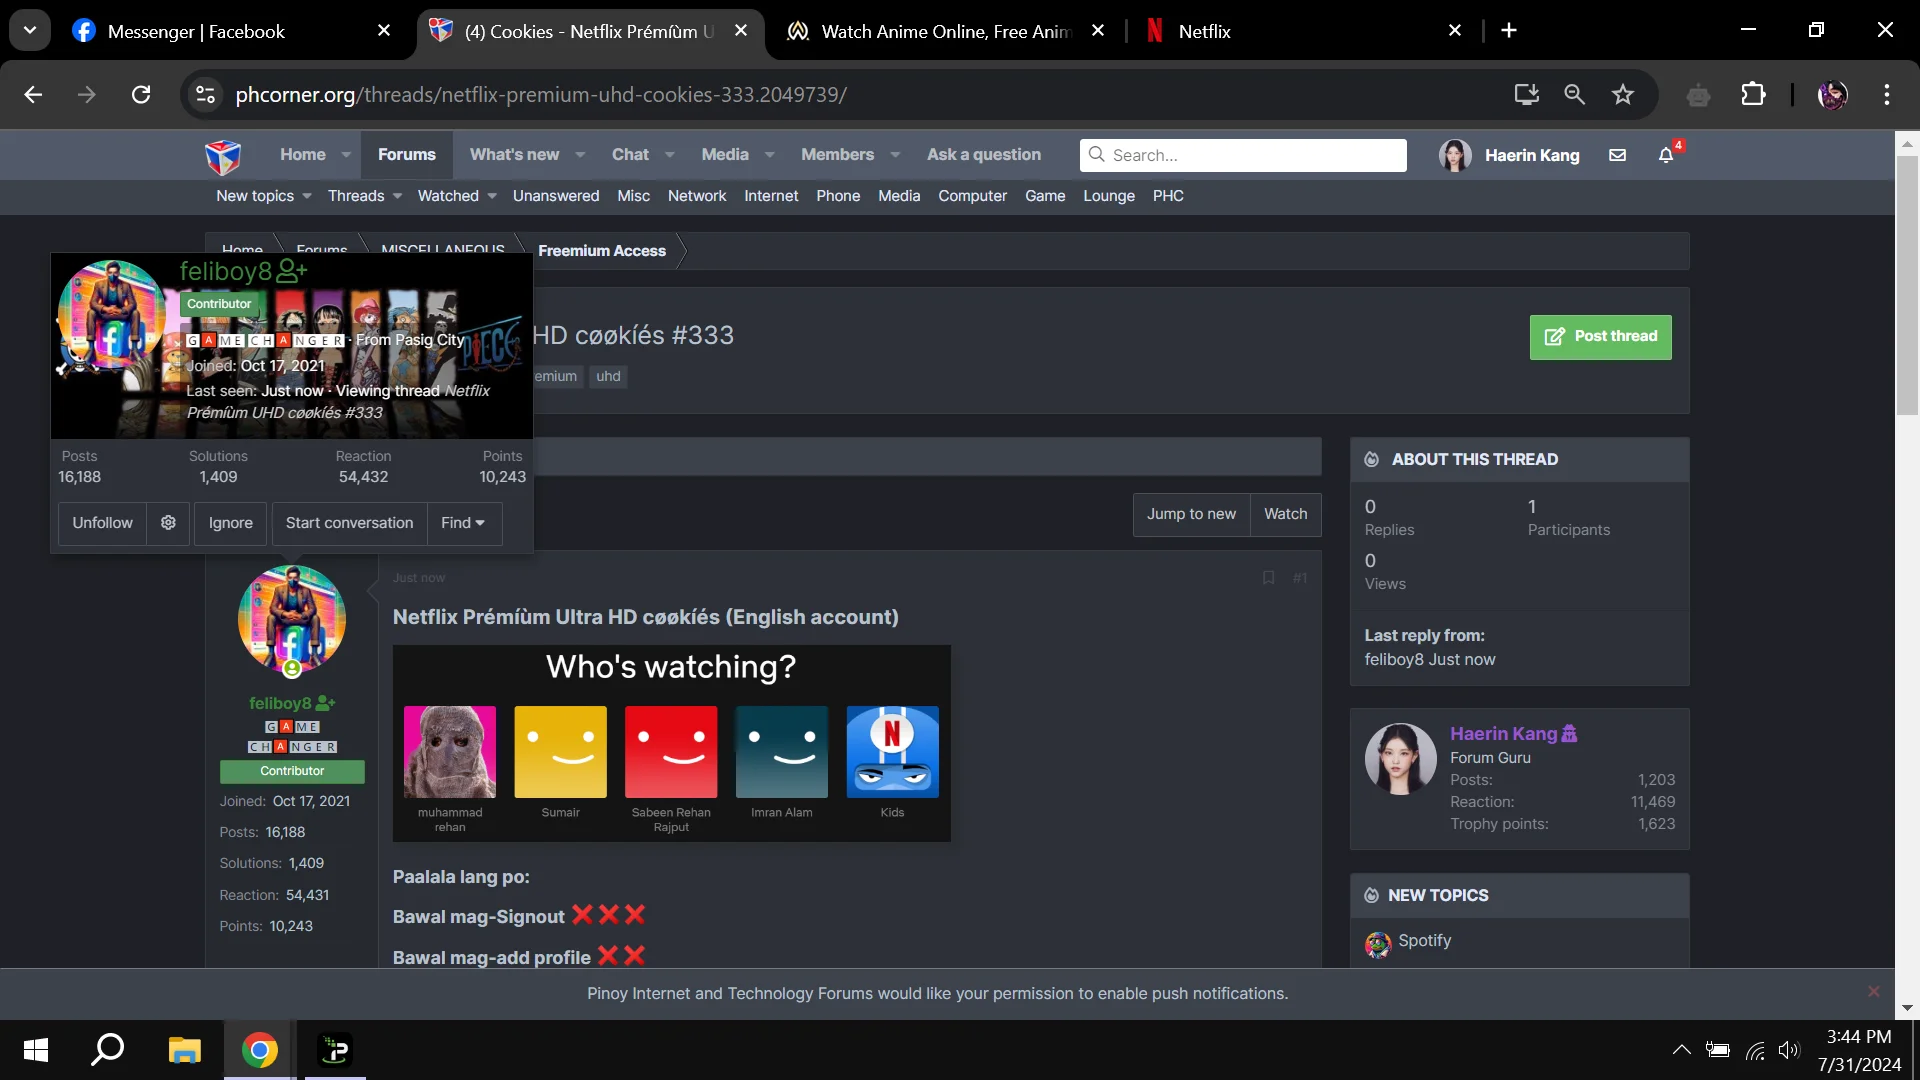The image size is (1920, 1080).
Task: Unfollow feliboy8 in member card
Action: pos(102,523)
